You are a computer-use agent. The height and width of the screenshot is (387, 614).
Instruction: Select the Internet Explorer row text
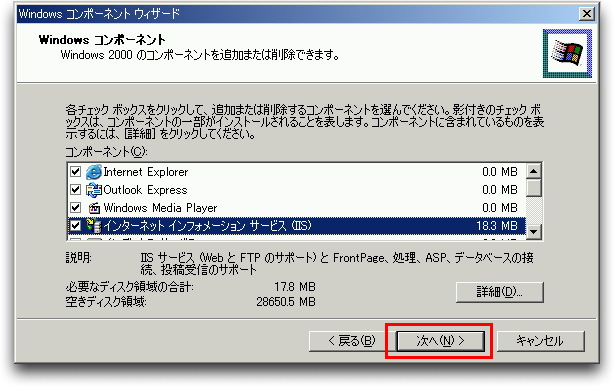coord(146,172)
